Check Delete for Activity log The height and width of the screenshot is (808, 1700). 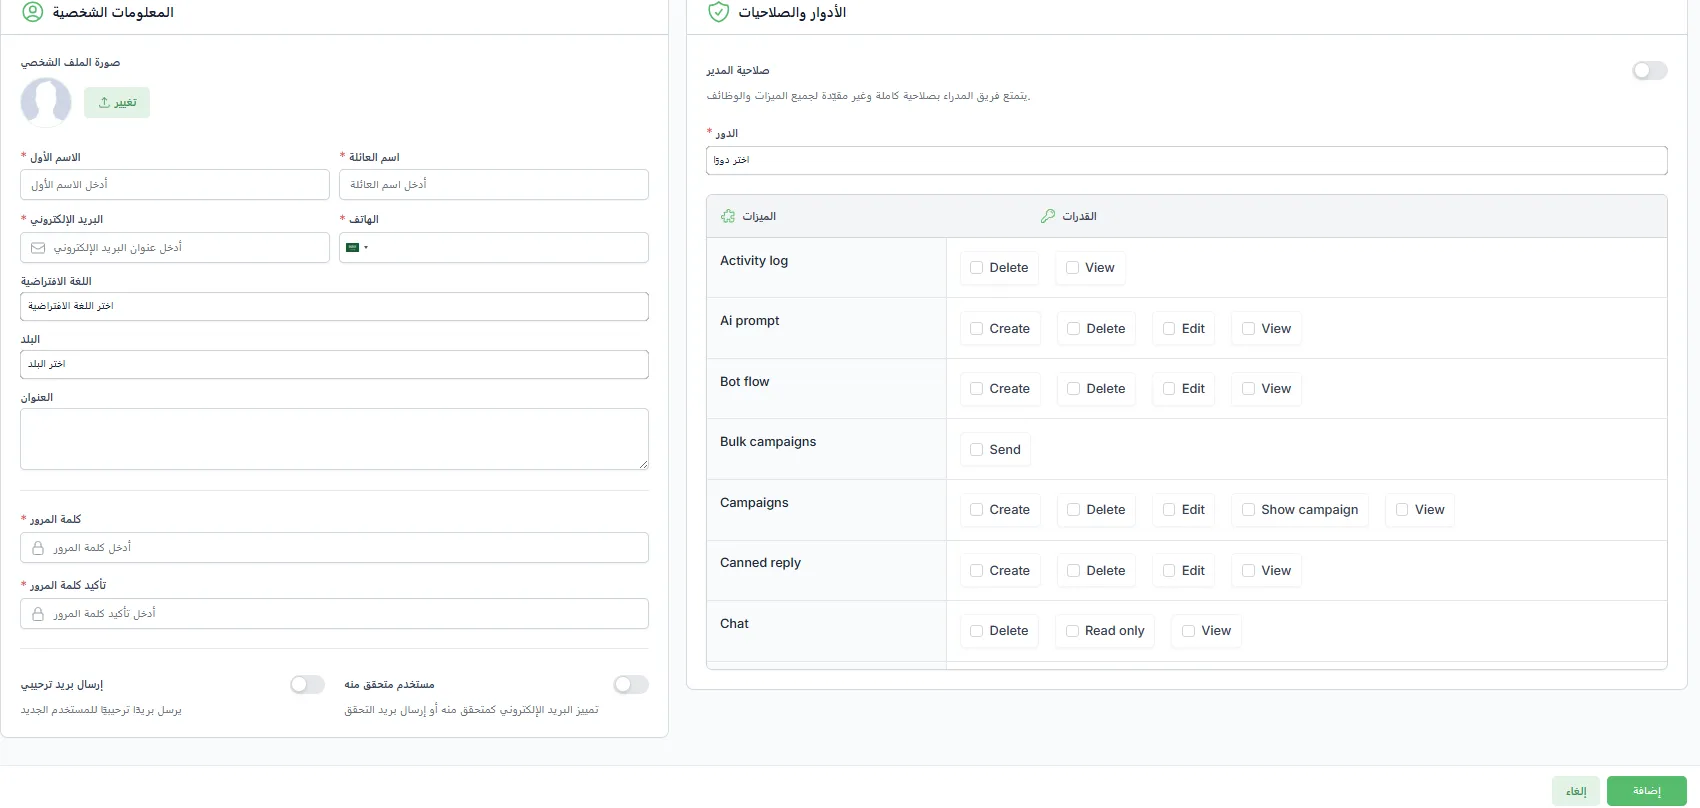(976, 268)
